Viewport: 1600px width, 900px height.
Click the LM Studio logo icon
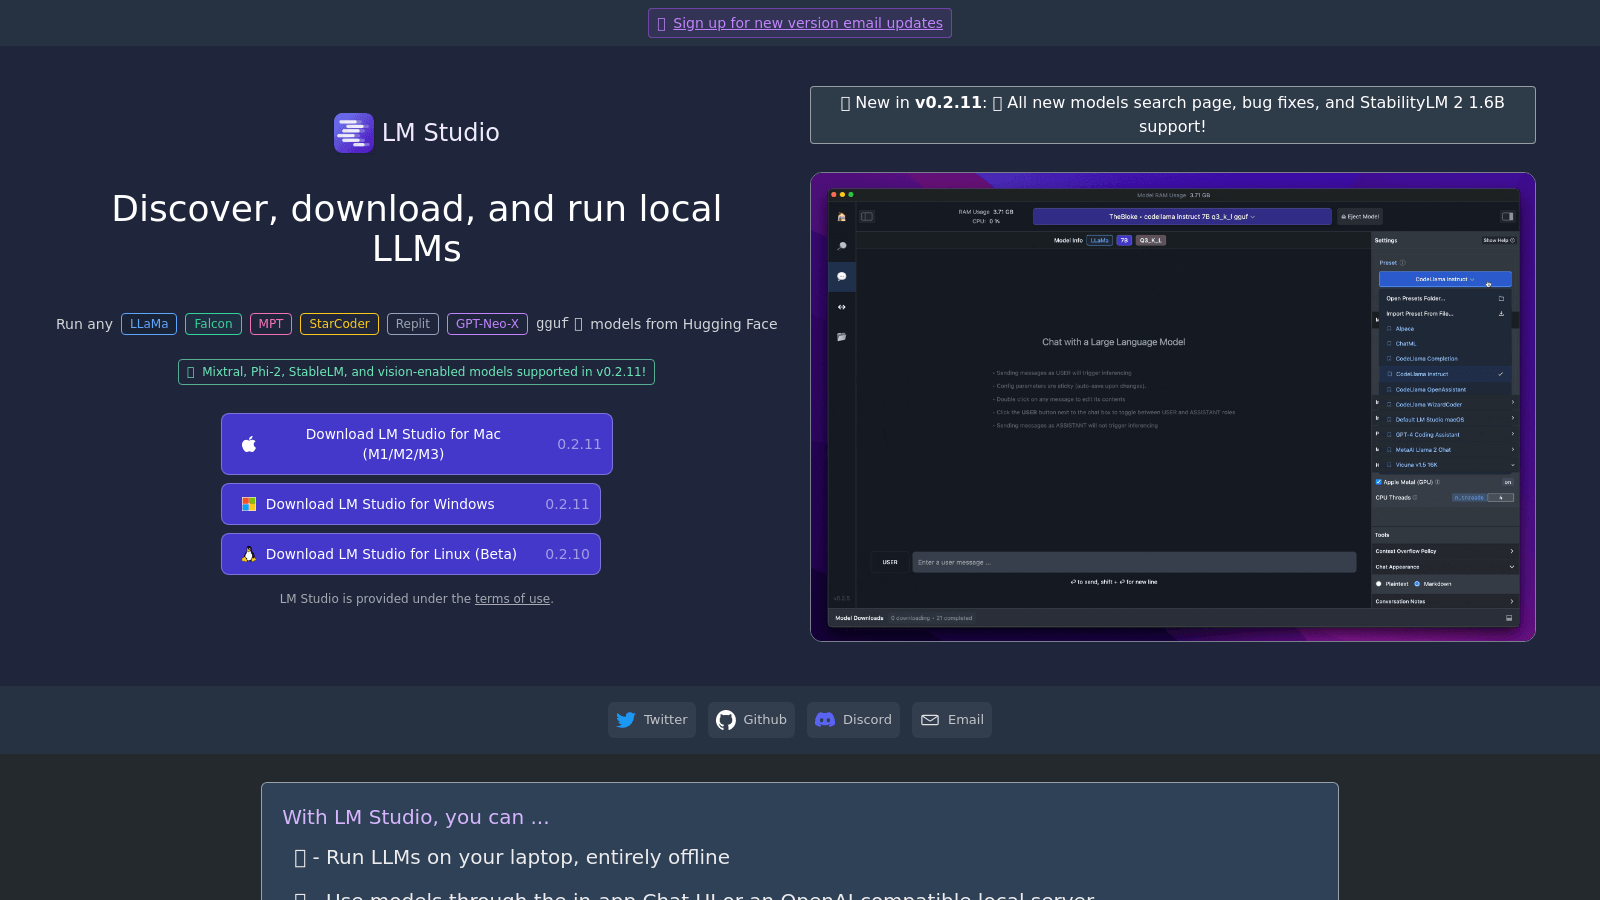pyautogui.click(x=354, y=133)
